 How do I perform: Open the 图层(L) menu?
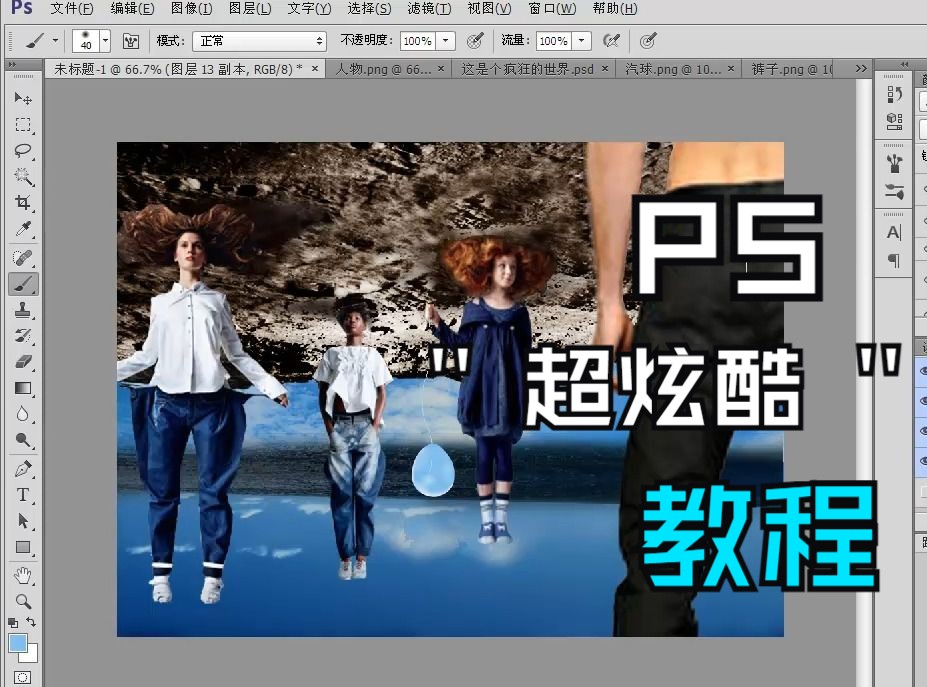(249, 9)
